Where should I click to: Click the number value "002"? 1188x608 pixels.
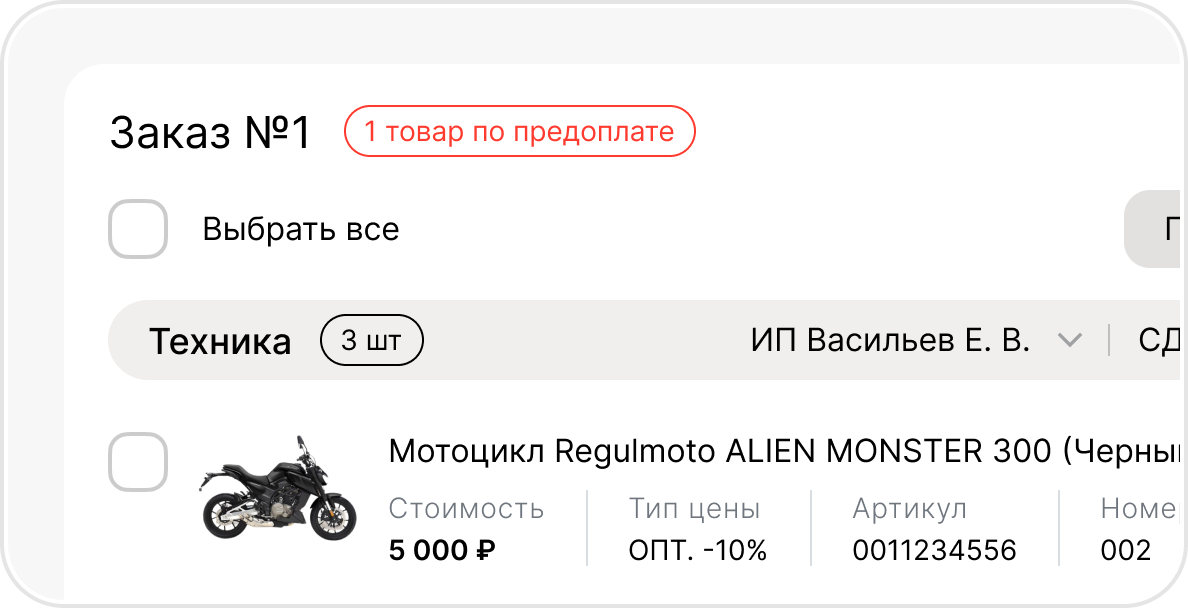[1126, 549]
